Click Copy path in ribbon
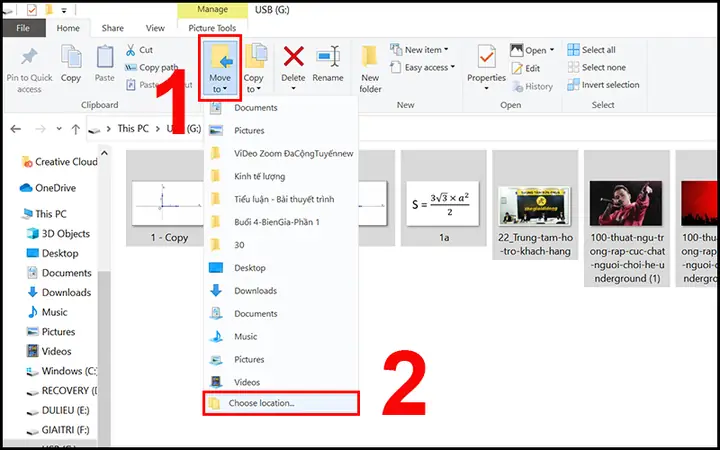 tap(152, 68)
